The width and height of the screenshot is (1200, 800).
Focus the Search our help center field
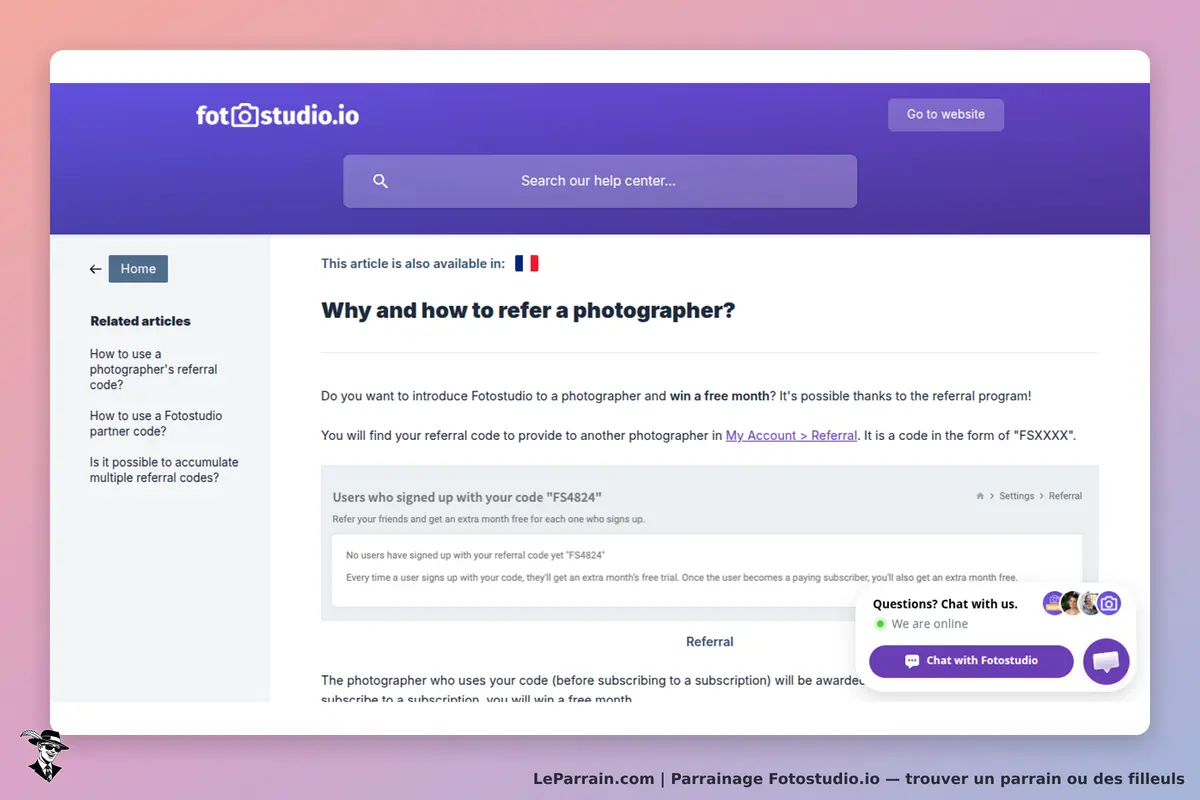point(600,181)
